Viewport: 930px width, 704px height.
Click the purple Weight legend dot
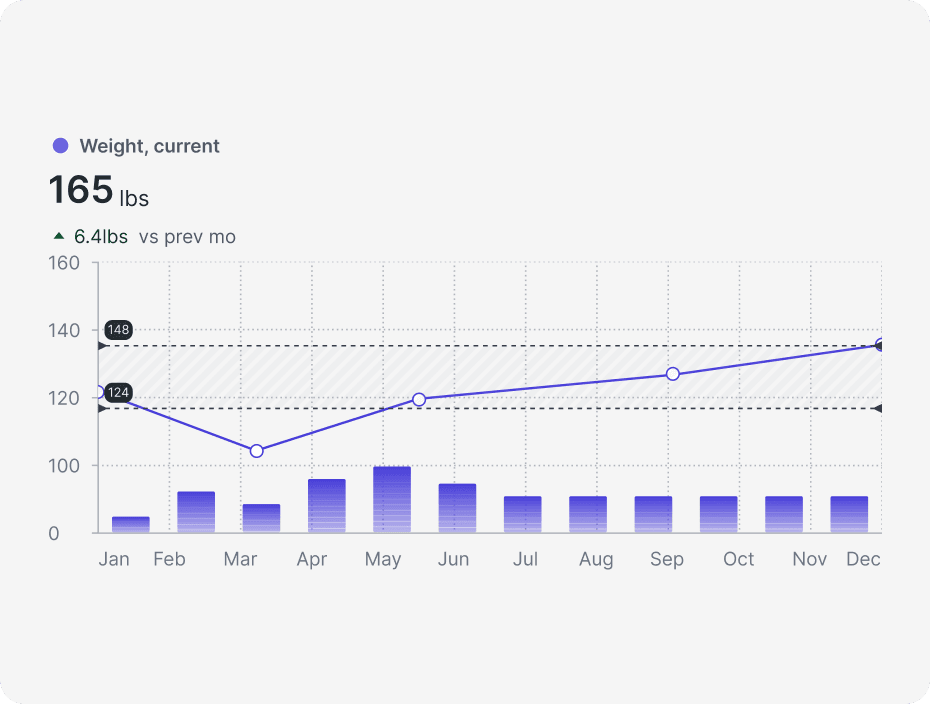point(60,146)
